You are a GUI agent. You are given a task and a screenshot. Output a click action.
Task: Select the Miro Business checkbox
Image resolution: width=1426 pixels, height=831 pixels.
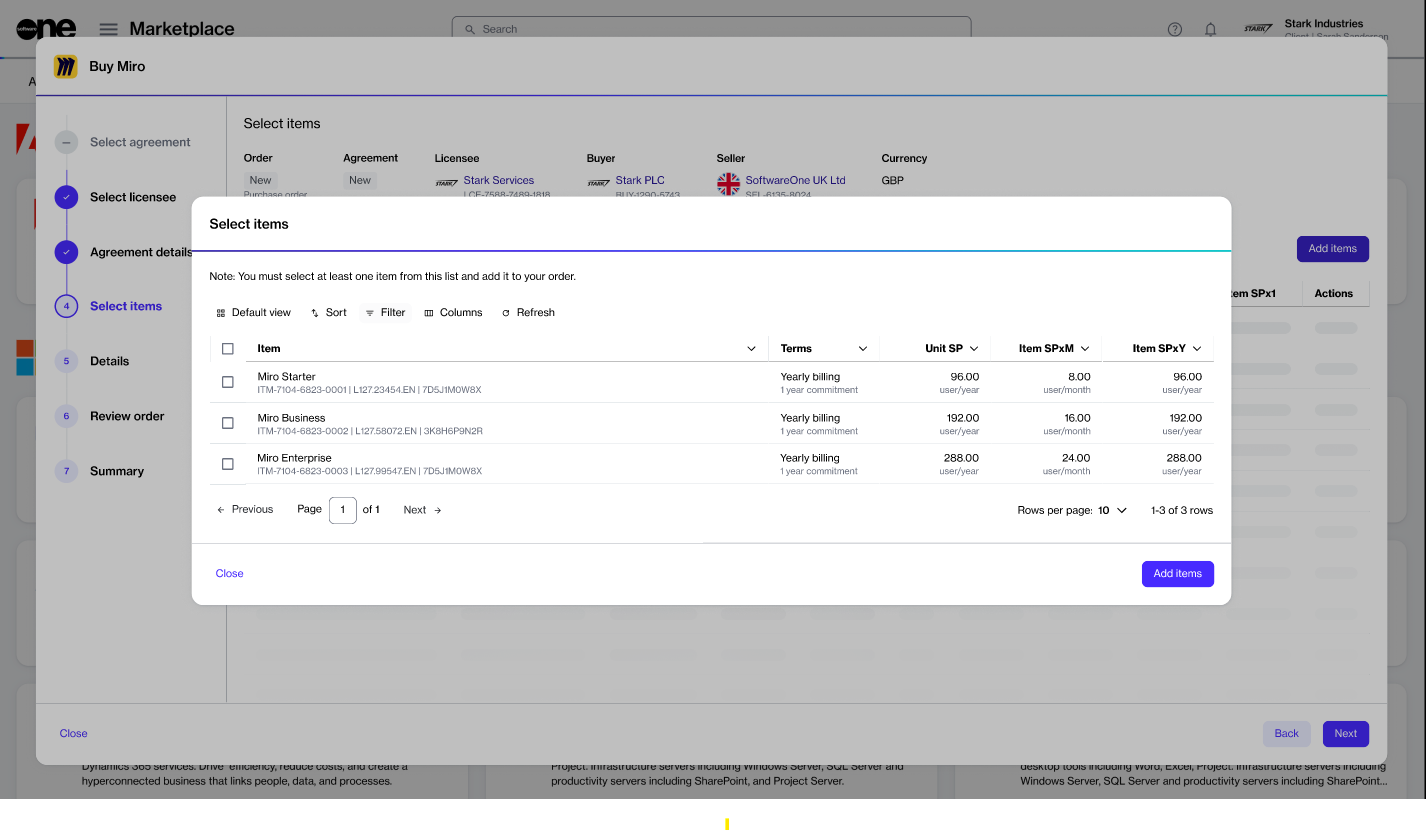(228, 423)
